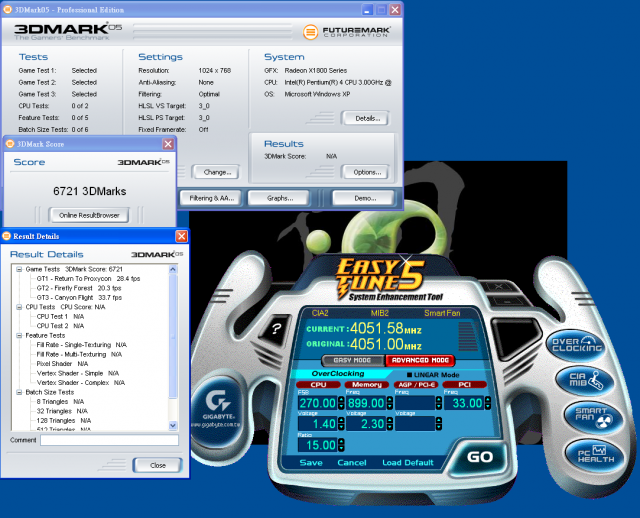Collapse the Batch Size Tests tree node
640x518 pixels.
pos(19,392)
